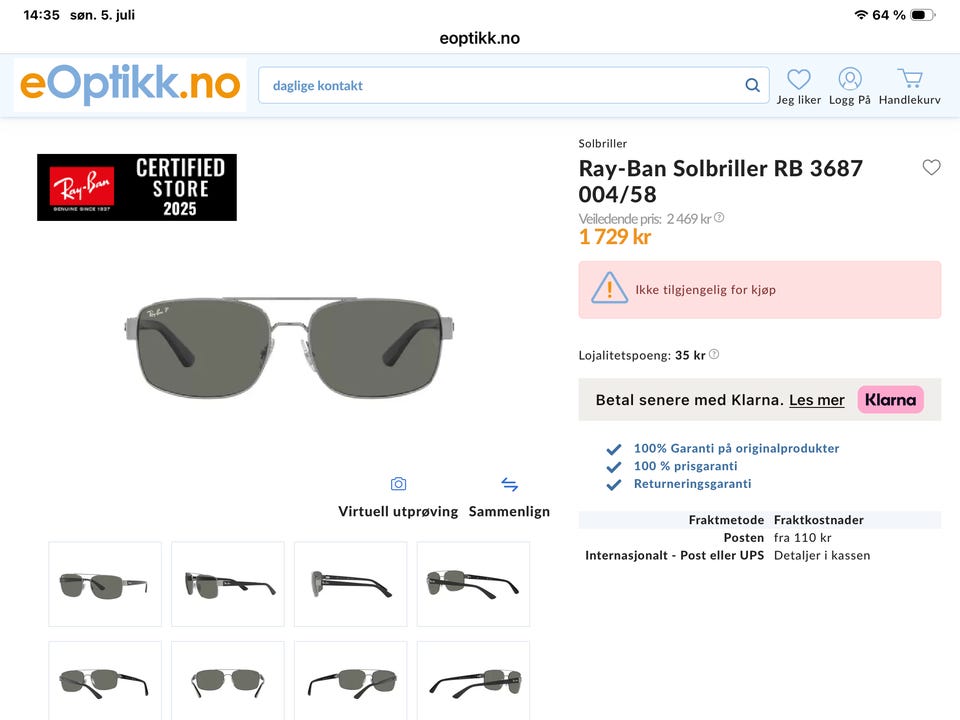This screenshot has height=720, width=960.
Task: Click the Sammenlign compare arrows icon
Action: (x=509, y=484)
